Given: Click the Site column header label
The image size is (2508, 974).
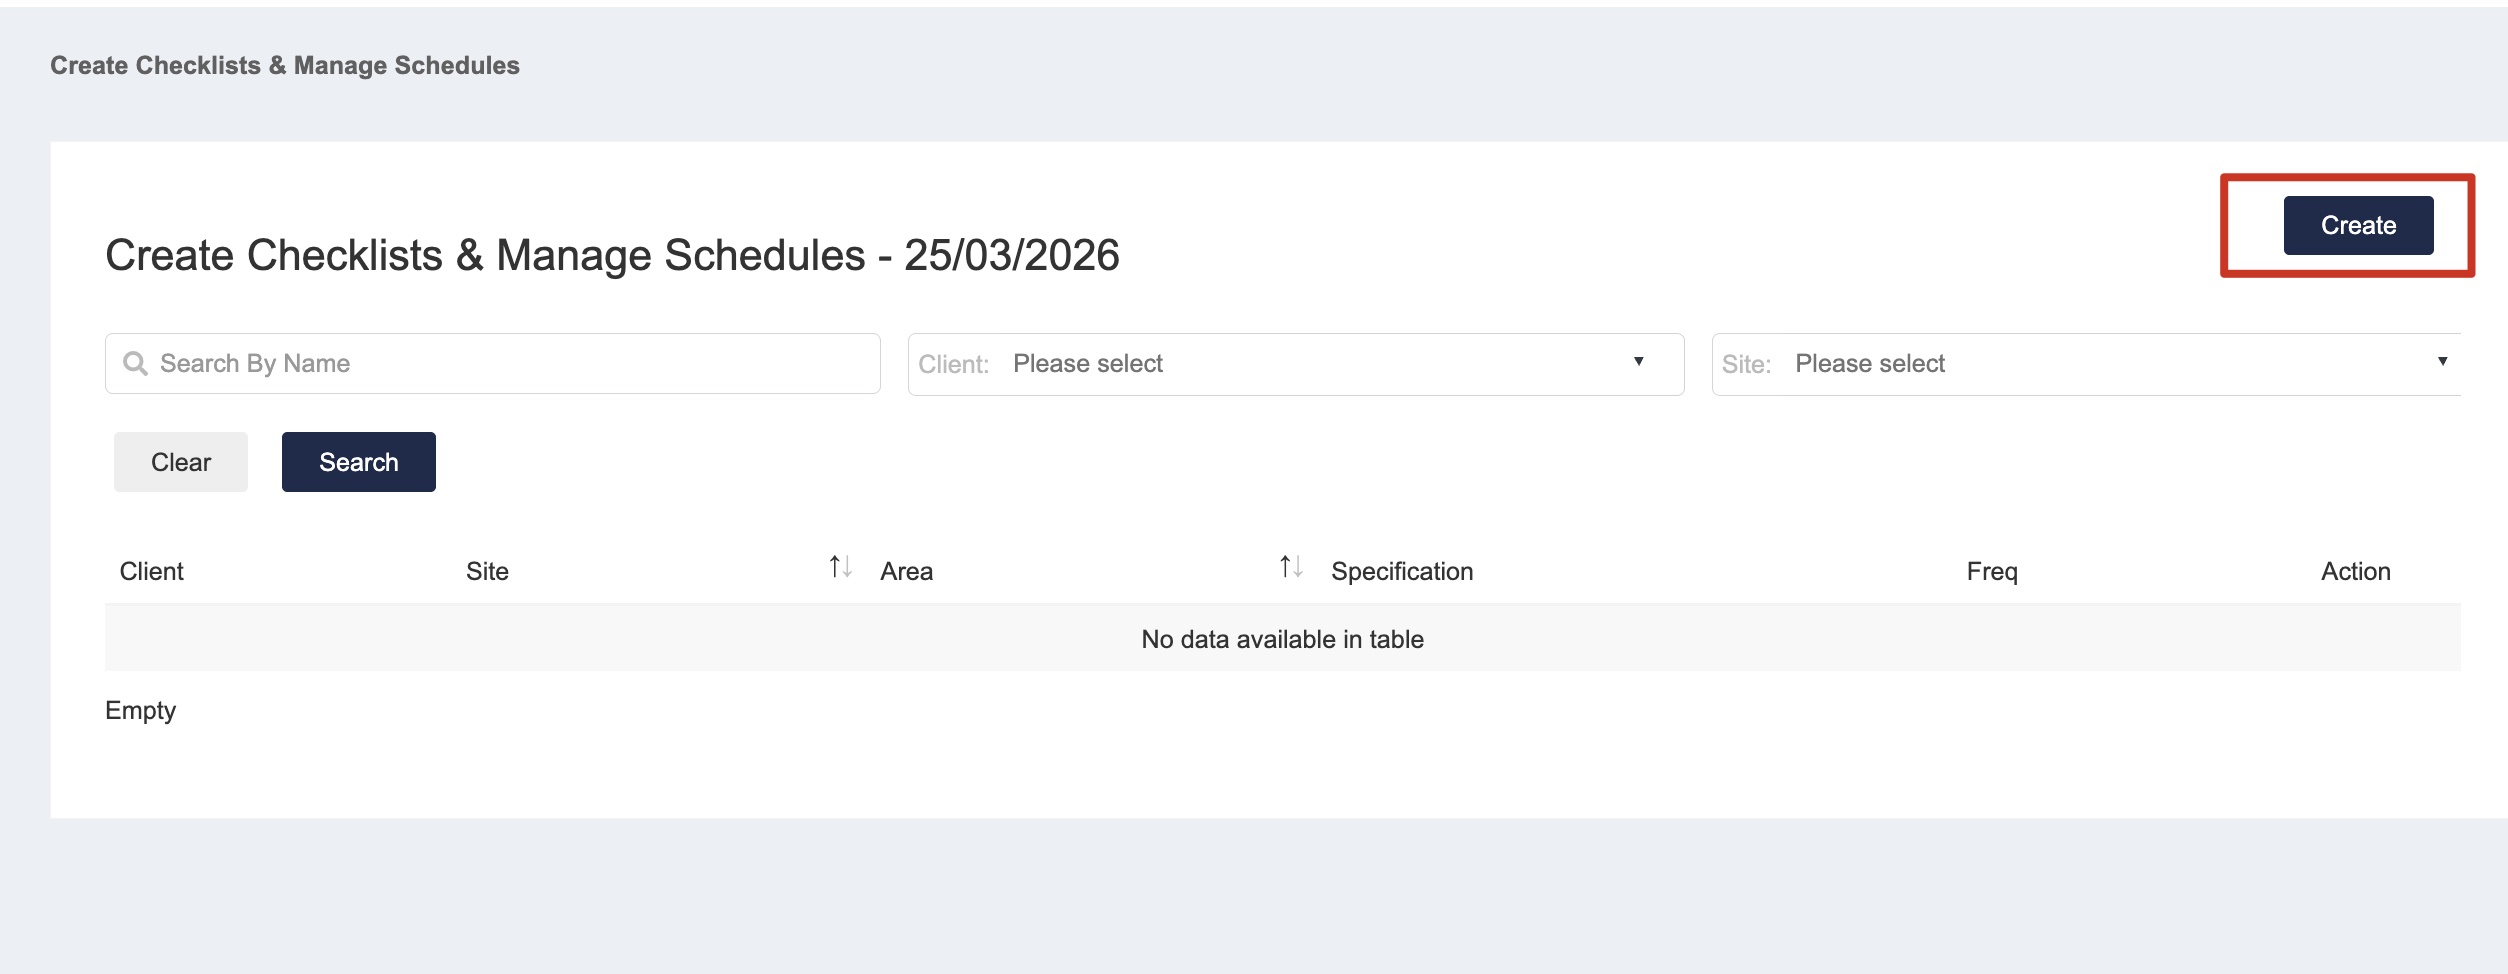Looking at the screenshot, I should (487, 572).
